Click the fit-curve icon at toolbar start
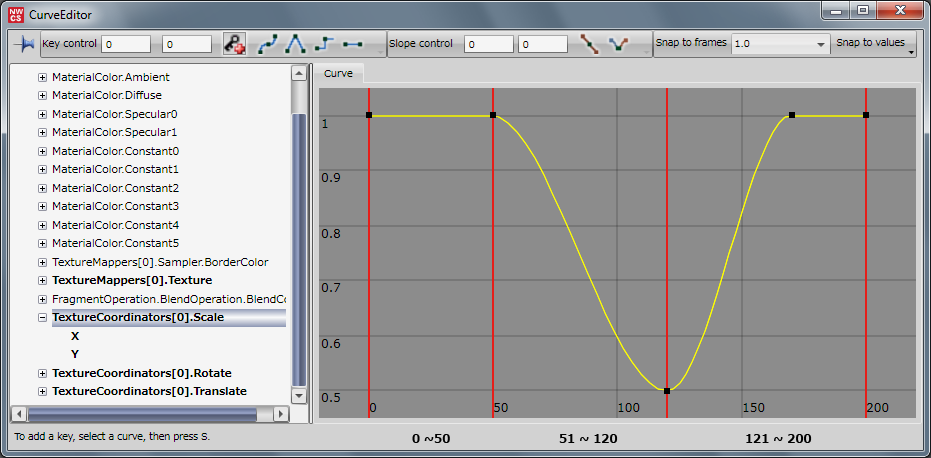Image resolution: width=931 pixels, height=458 pixels. point(23,45)
